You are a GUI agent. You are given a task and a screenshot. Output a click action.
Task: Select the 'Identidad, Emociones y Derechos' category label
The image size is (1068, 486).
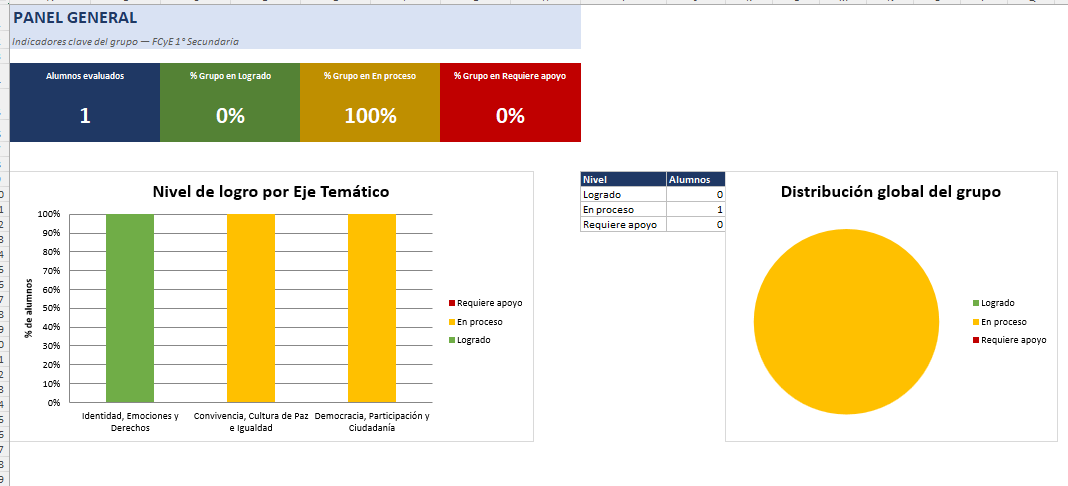pyautogui.click(x=130, y=422)
